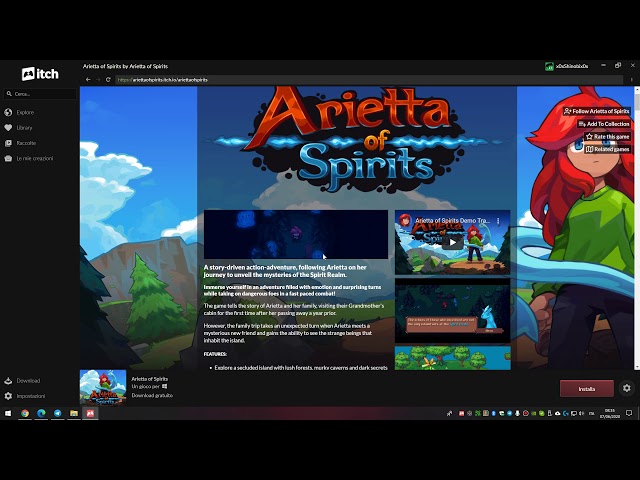Rate this game
The width and height of the screenshot is (640, 480).
[606, 136]
